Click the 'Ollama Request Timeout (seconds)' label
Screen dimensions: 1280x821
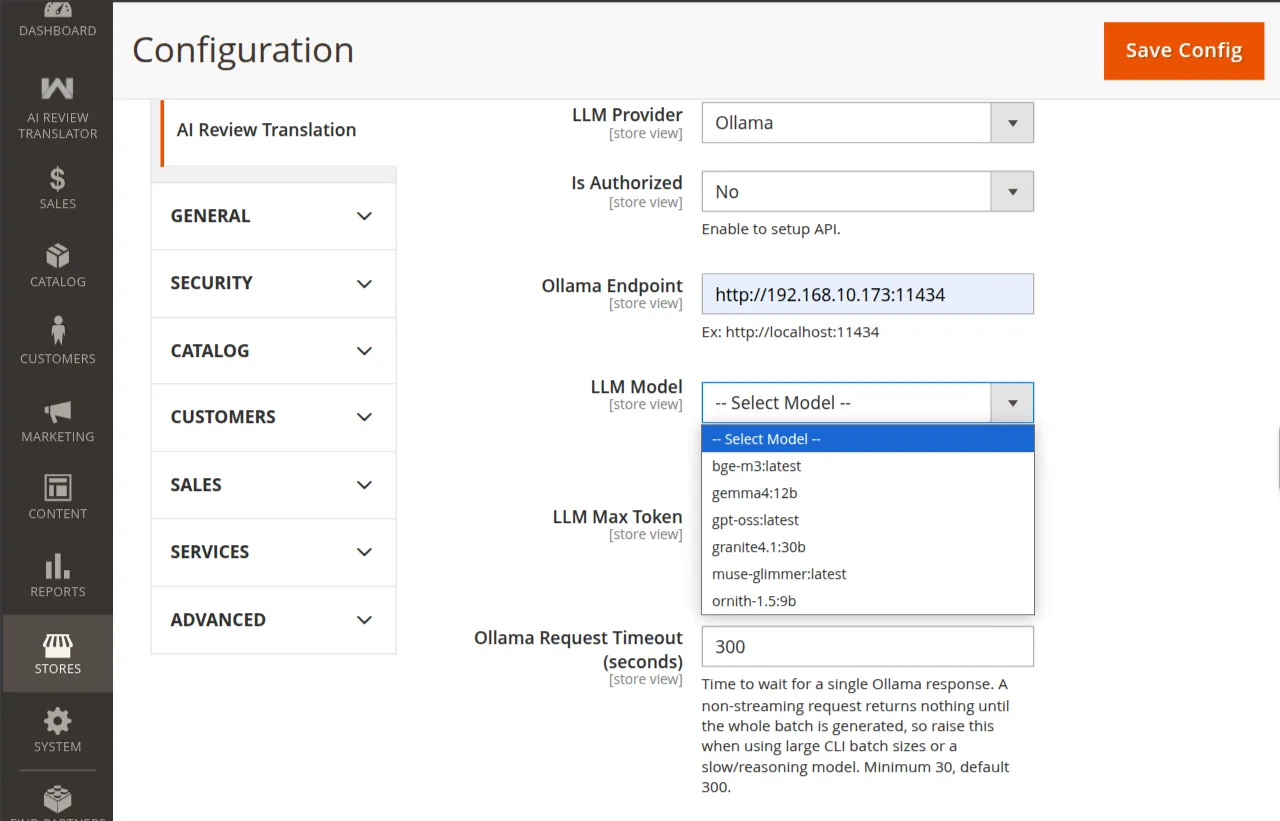pyautogui.click(x=578, y=650)
